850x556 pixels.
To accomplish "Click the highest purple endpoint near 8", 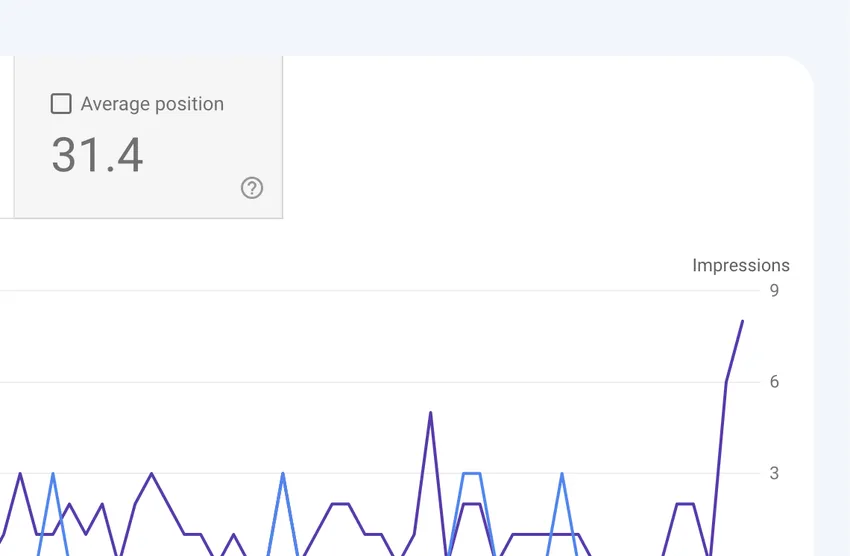I will click(742, 322).
